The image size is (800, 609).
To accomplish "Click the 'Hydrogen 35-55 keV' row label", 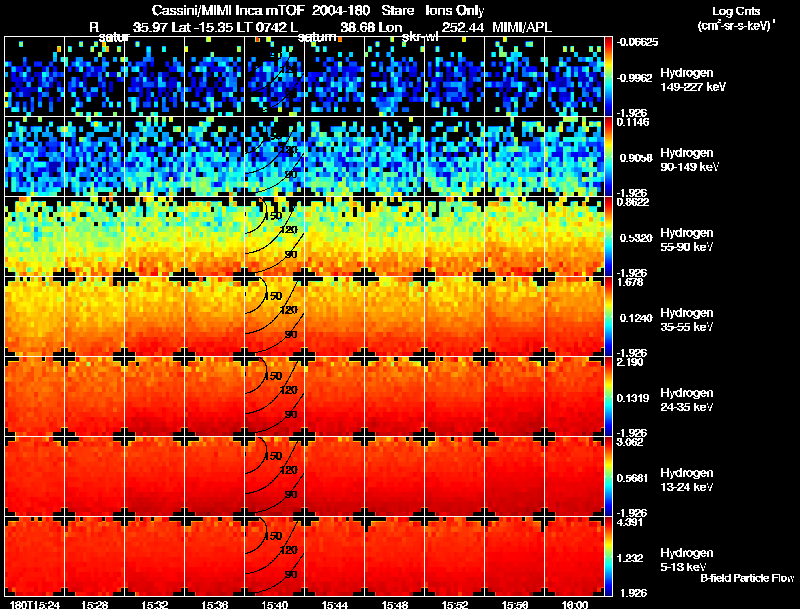I will click(x=687, y=320).
